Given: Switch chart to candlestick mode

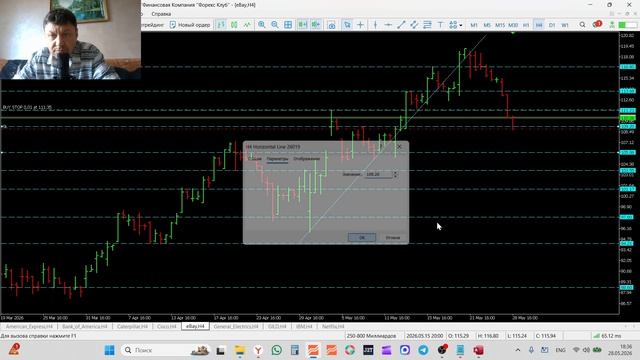Looking at the screenshot, I should click(234, 25).
